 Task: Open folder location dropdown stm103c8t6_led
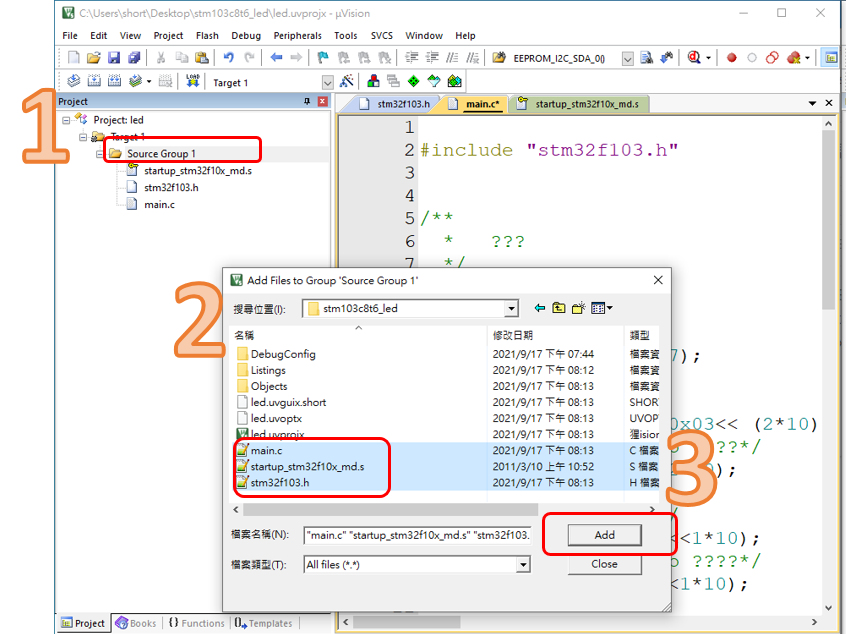(510, 309)
